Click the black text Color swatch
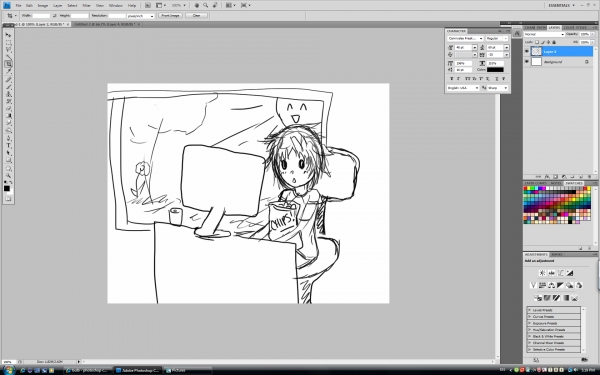 point(495,70)
